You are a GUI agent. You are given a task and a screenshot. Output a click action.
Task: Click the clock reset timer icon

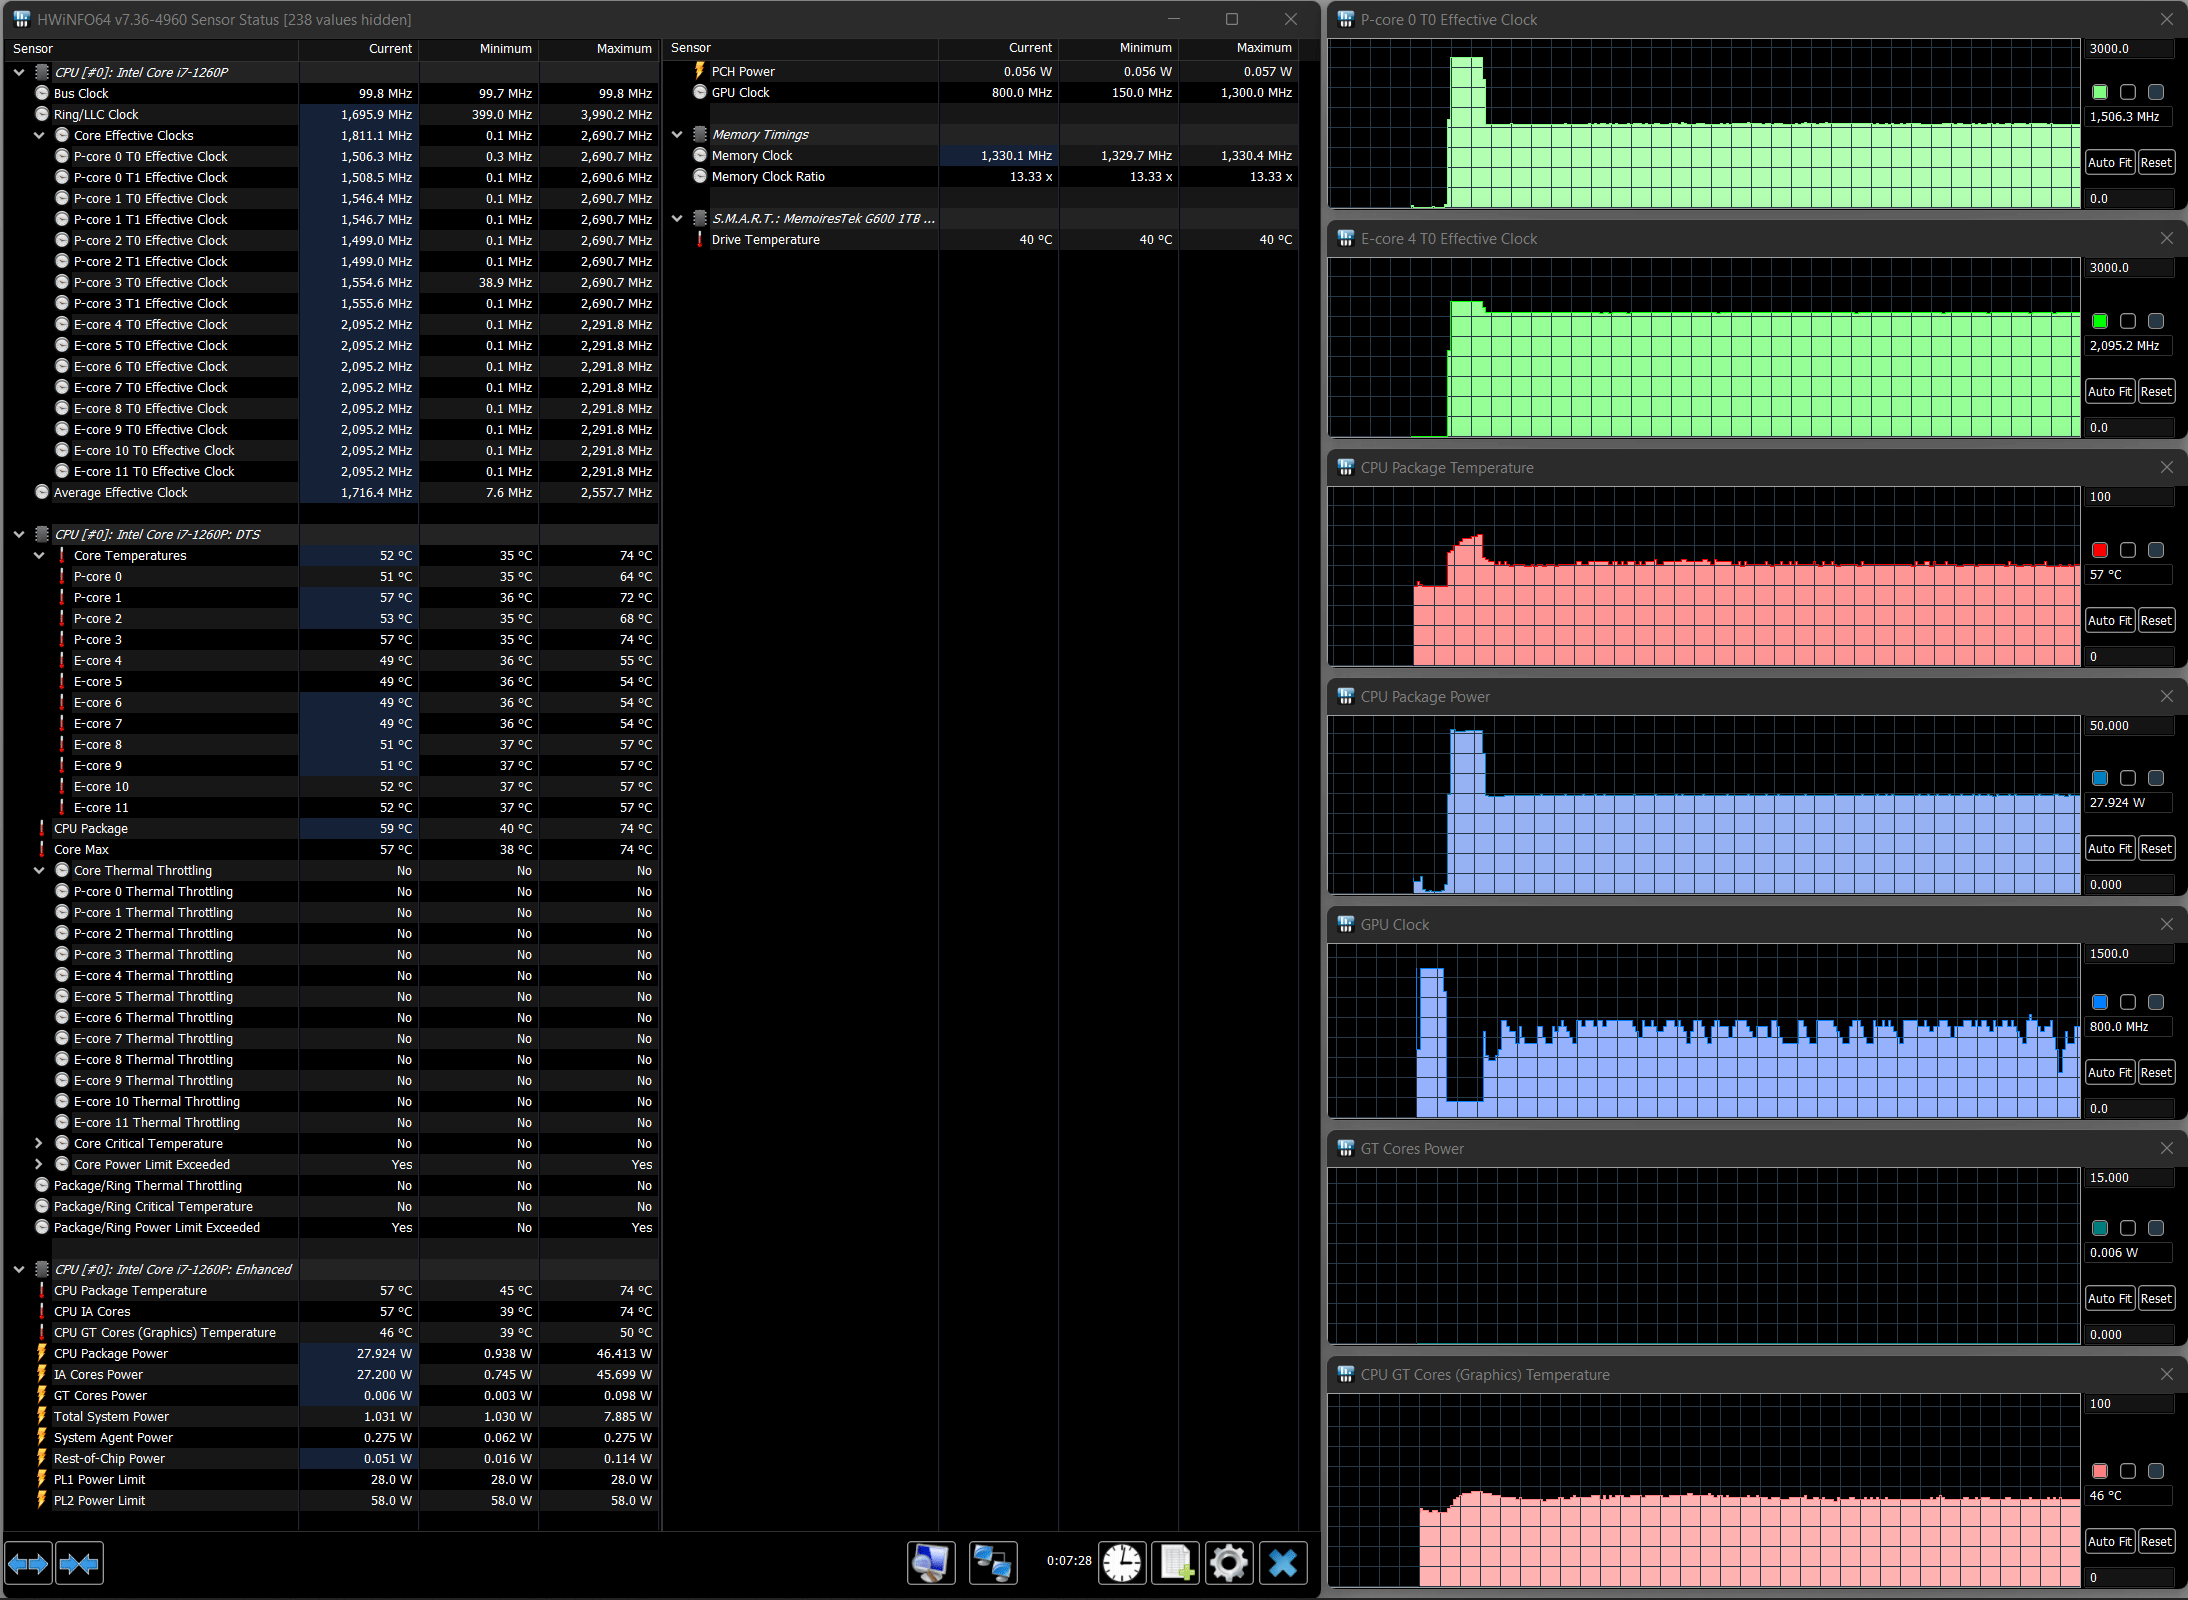pyautogui.click(x=1122, y=1563)
